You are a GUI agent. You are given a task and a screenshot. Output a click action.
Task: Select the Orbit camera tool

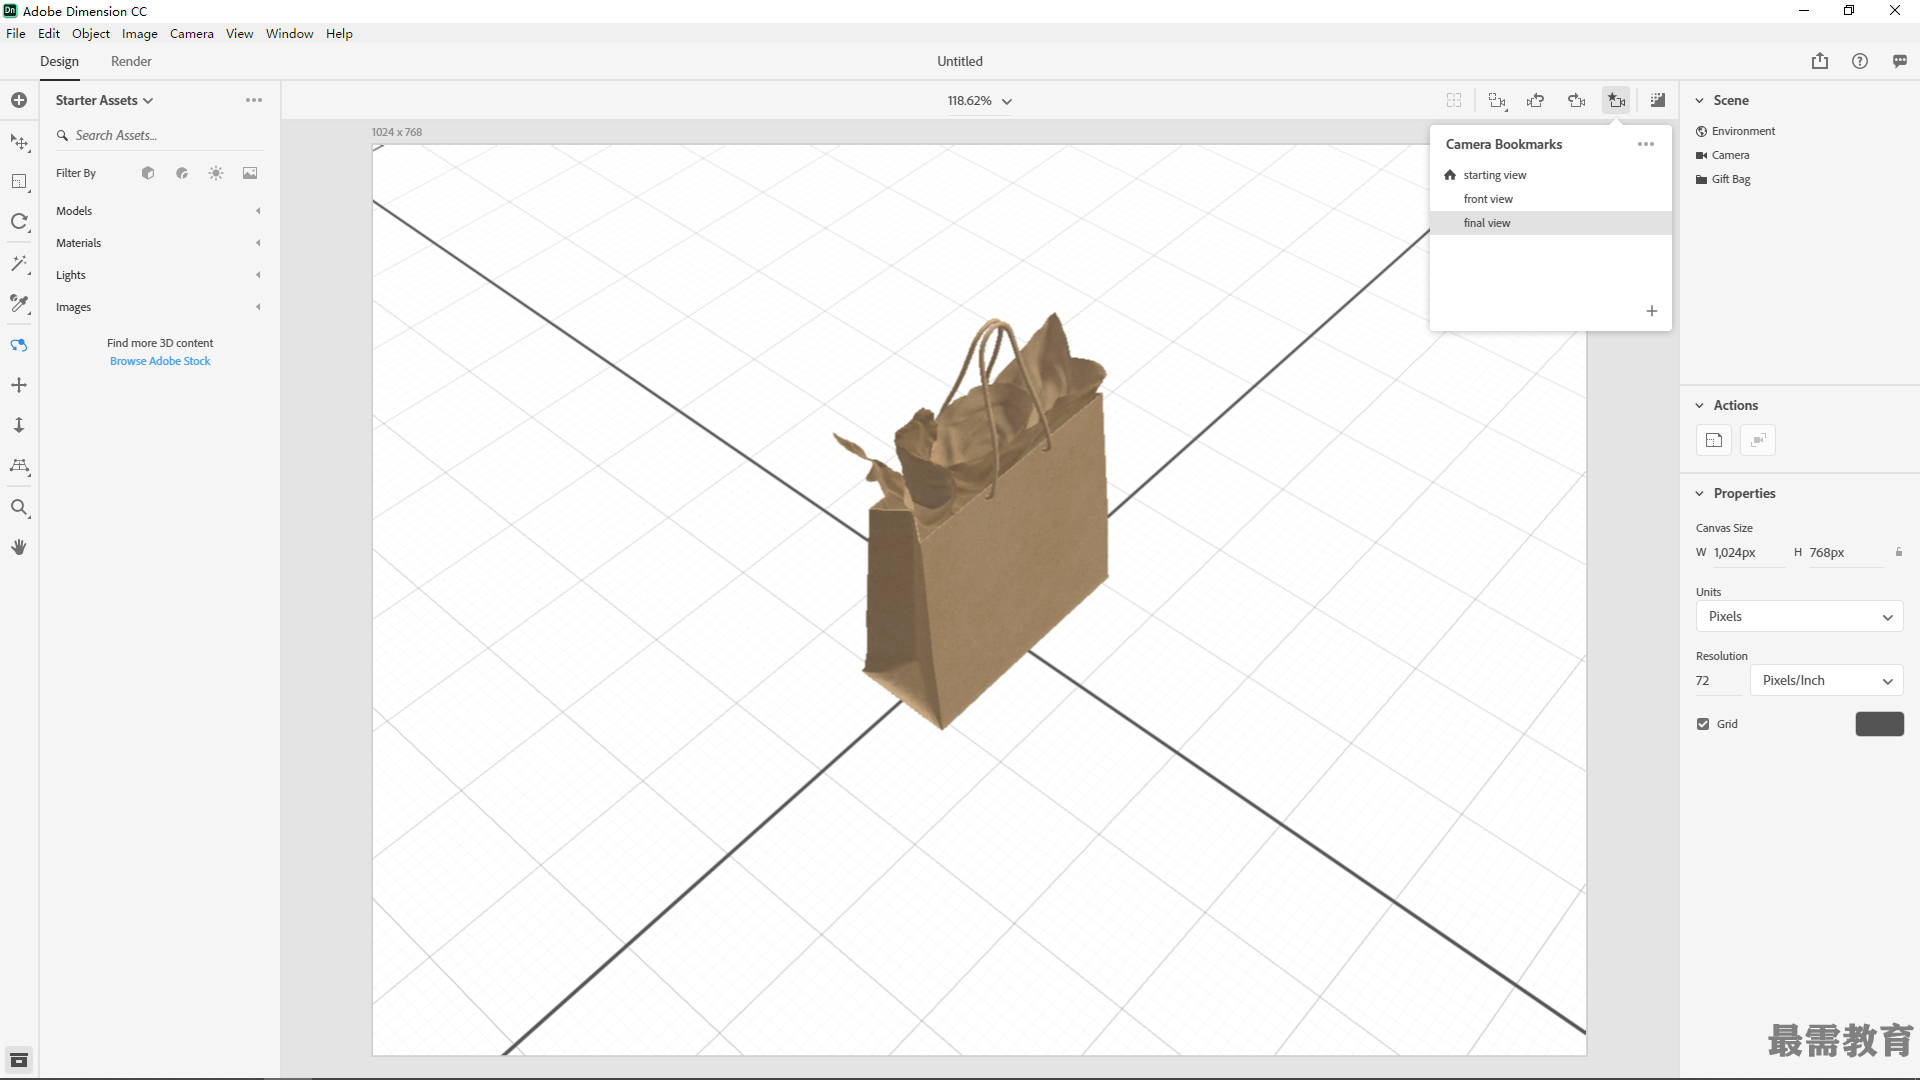[x=19, y=345]
